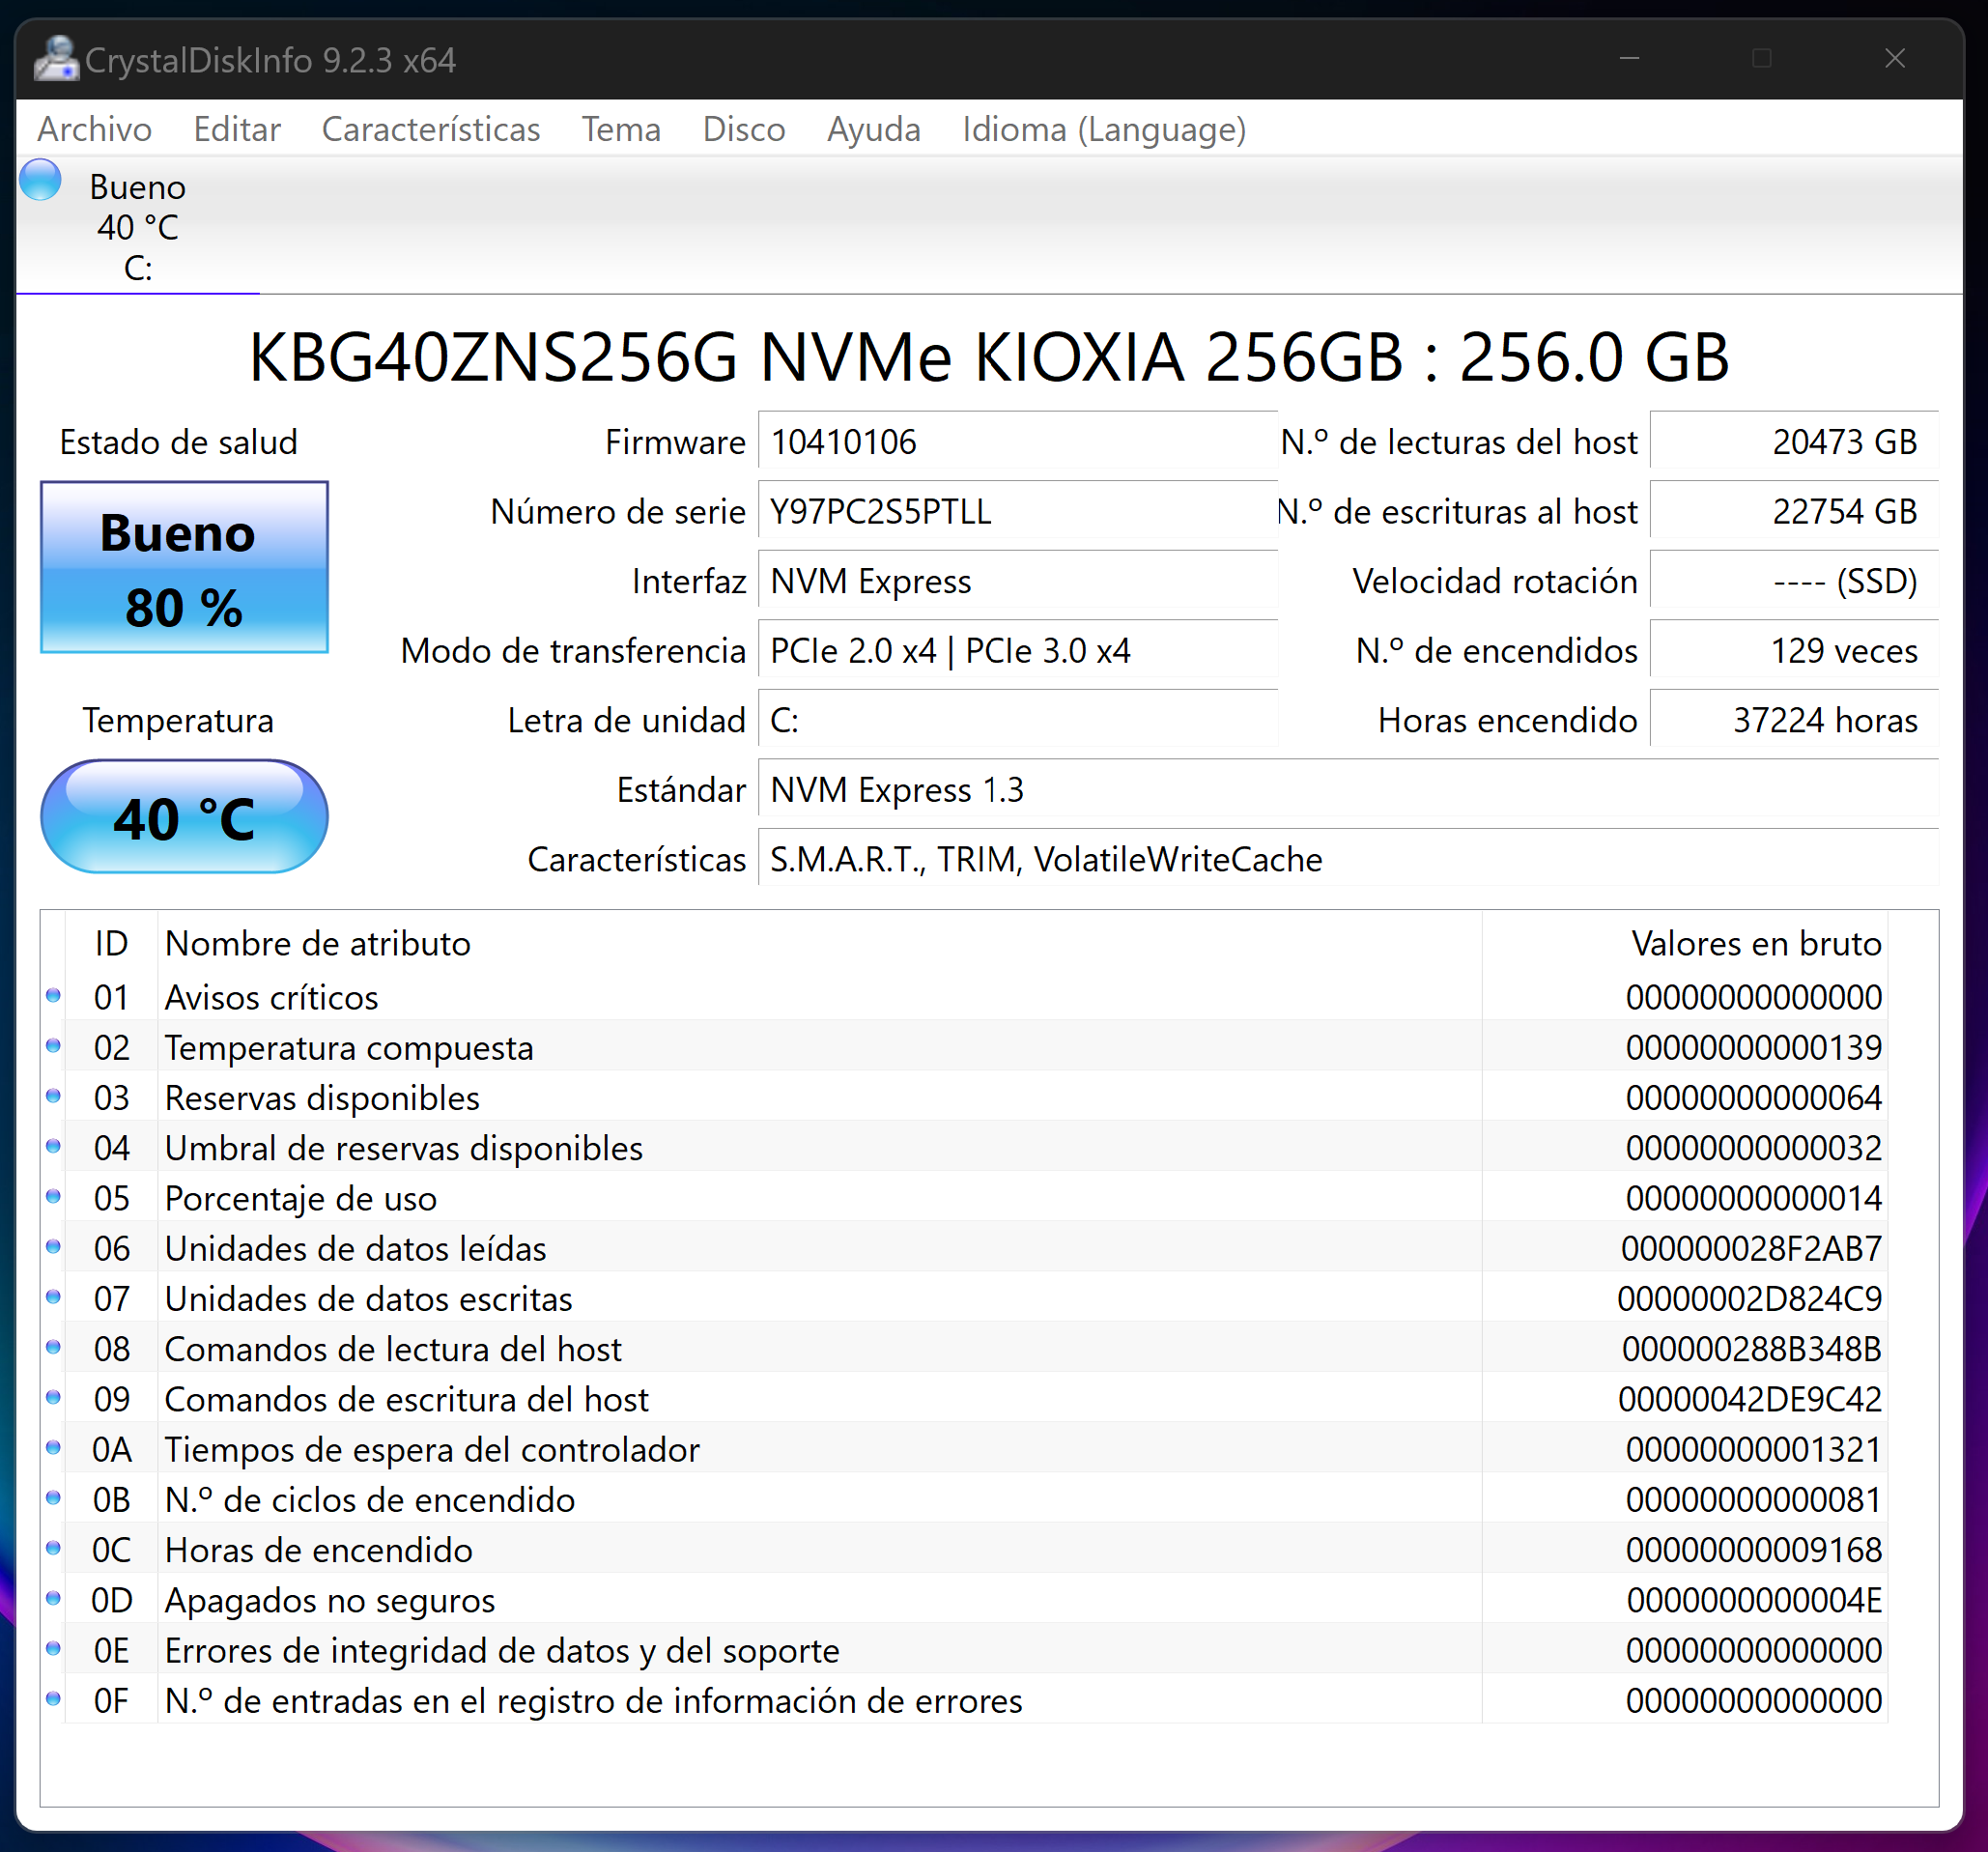This screenshot has height=1852, width=1988.
Task: Click the Firmware value 10410106
Action: pos(1018,441)
